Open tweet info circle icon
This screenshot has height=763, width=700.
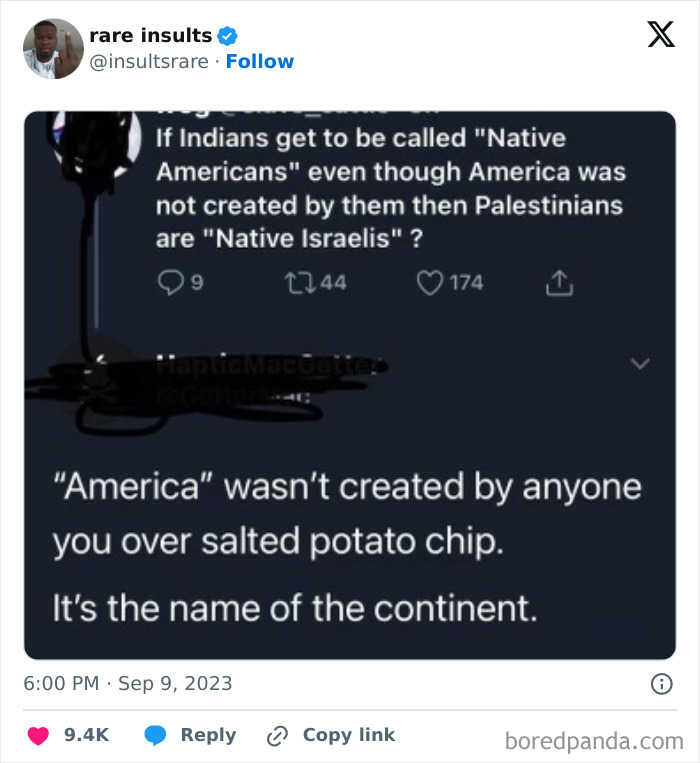(x=661, y=684)
